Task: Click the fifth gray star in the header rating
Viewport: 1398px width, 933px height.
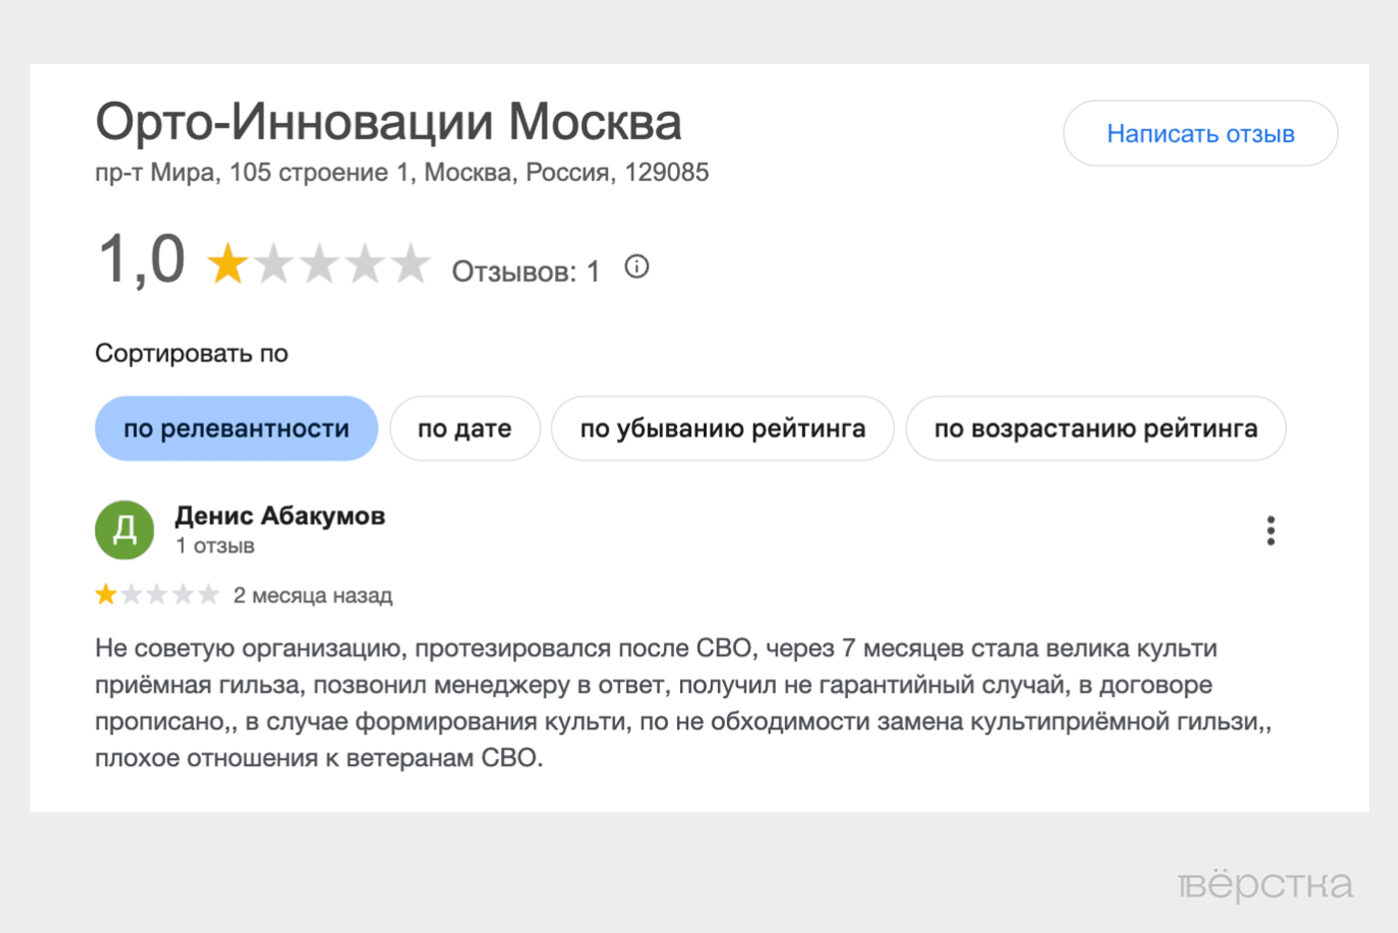Action: (x=410, y=263)
